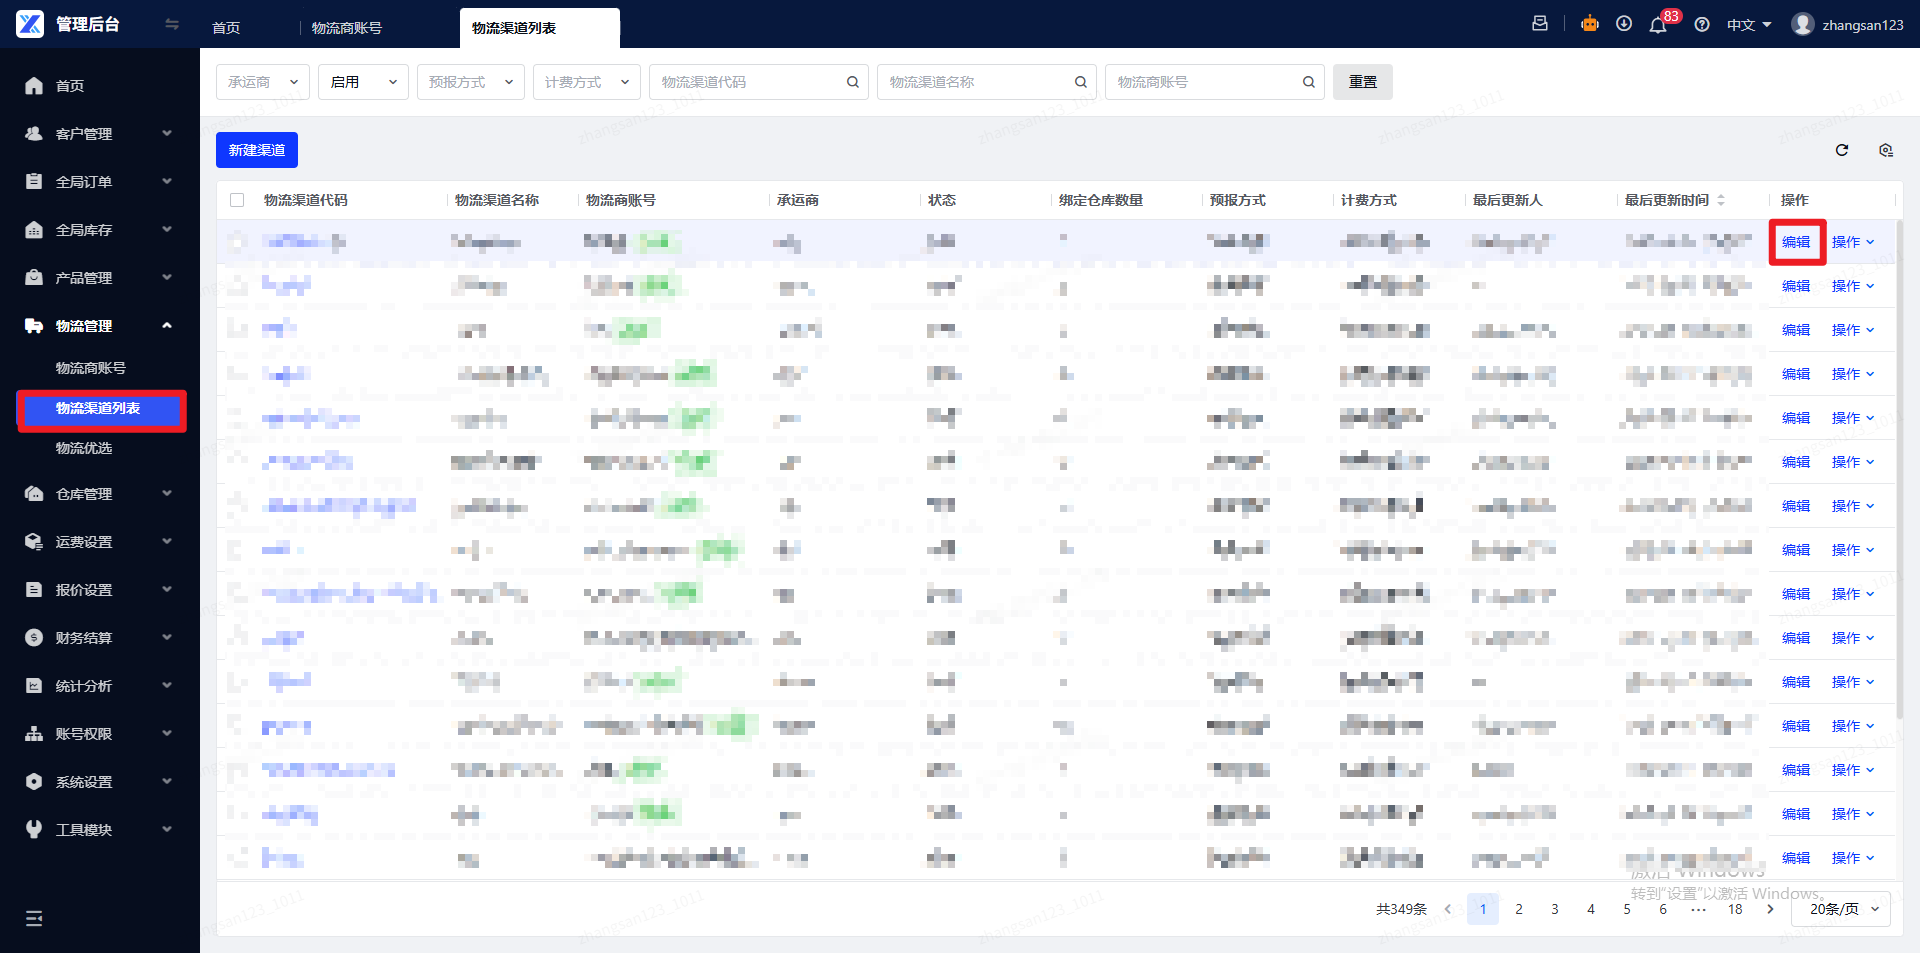This screenshot has height=953, width=1920.
Task: Click the logo icon beside 管理后台
Action: 30,24
